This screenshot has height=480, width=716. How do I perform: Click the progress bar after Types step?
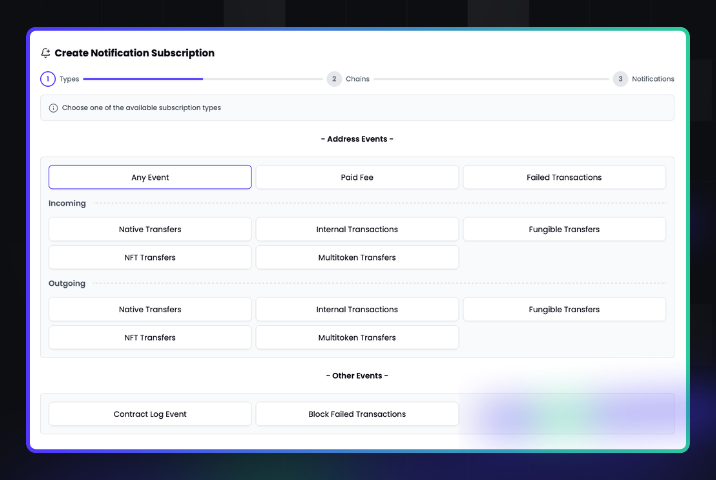[x=203, y=79]
